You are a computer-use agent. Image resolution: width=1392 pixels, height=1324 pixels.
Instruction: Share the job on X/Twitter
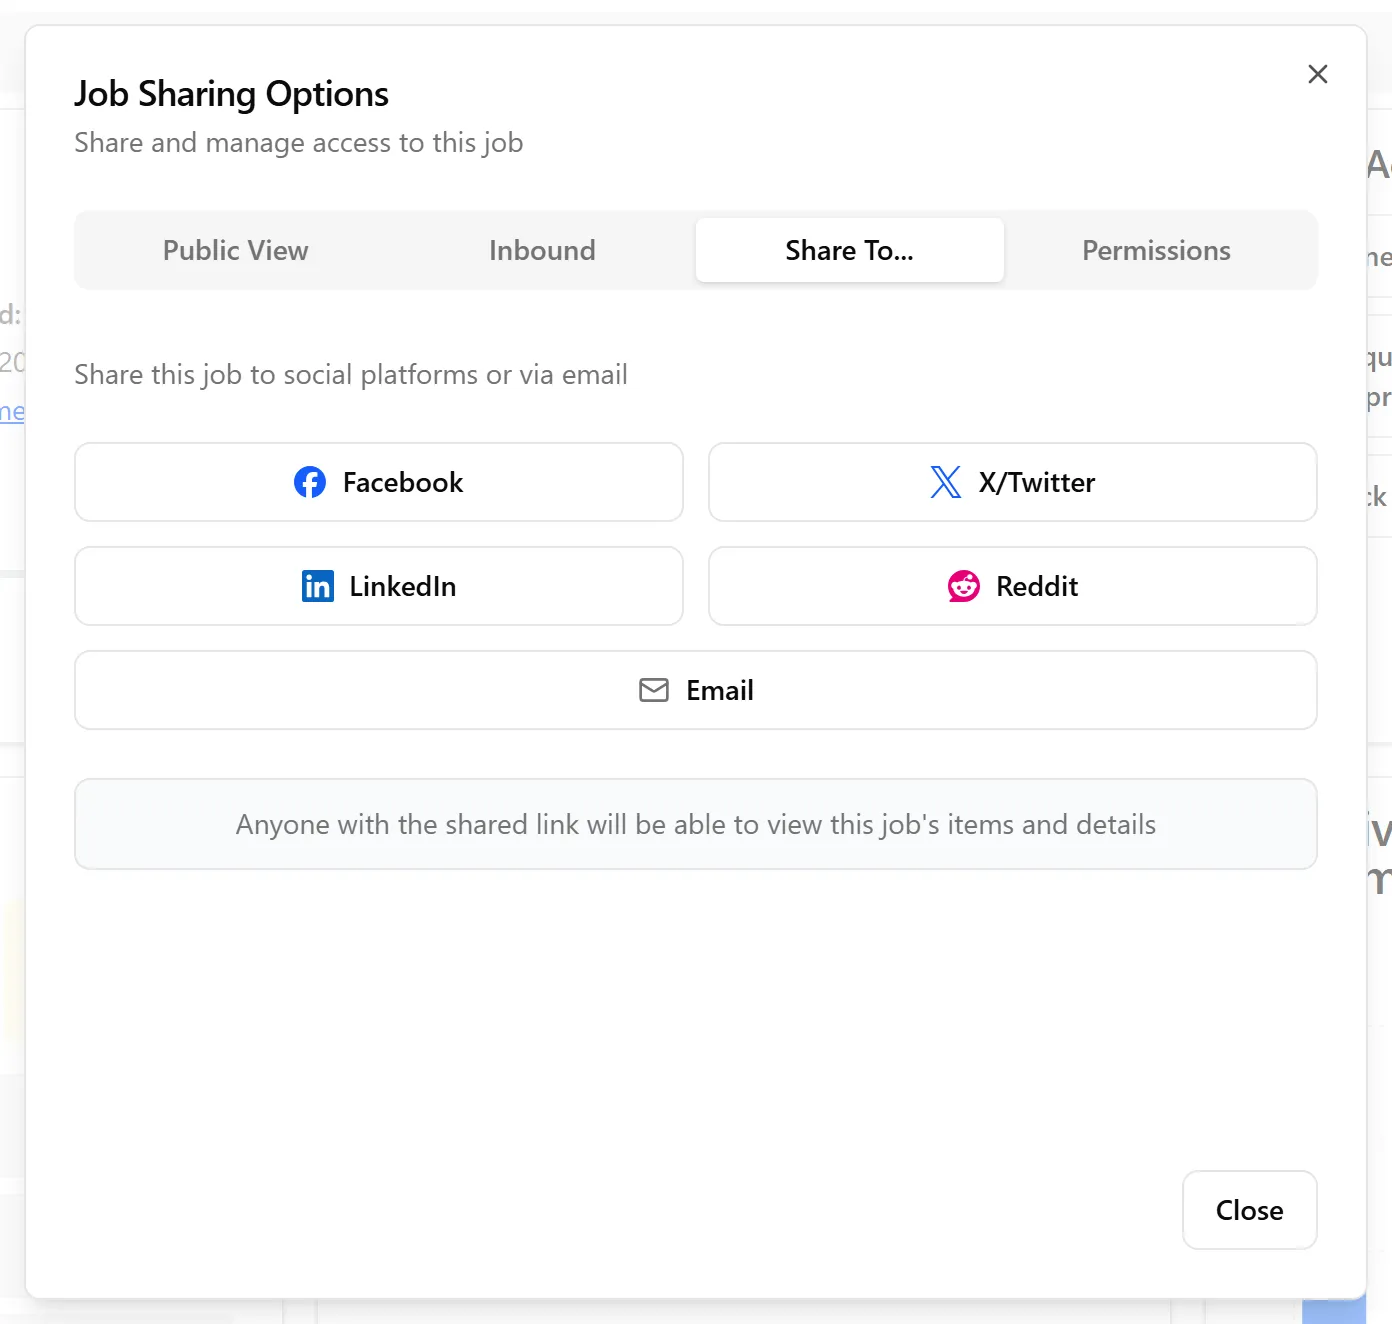click(x=1013, y=482)
